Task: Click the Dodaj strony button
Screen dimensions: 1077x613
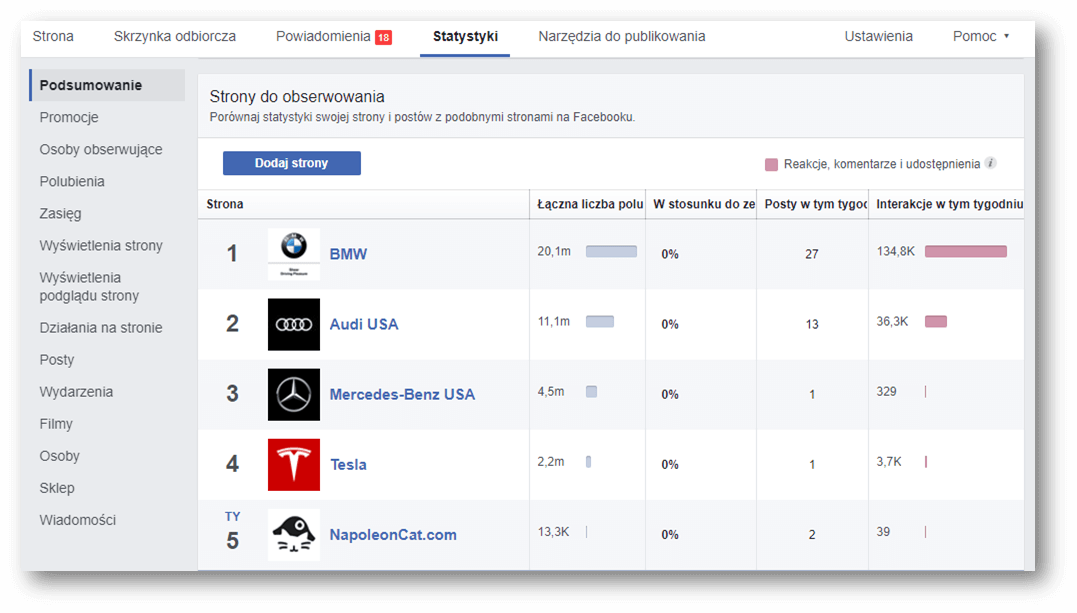Action: pyautogui.click(x=291, y=163)
